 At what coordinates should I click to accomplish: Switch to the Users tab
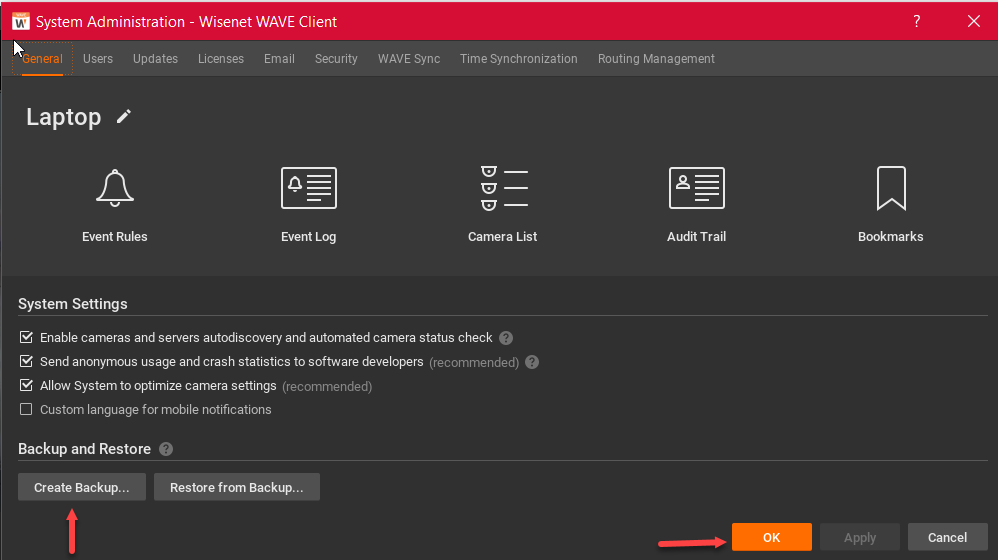(97, 59)
